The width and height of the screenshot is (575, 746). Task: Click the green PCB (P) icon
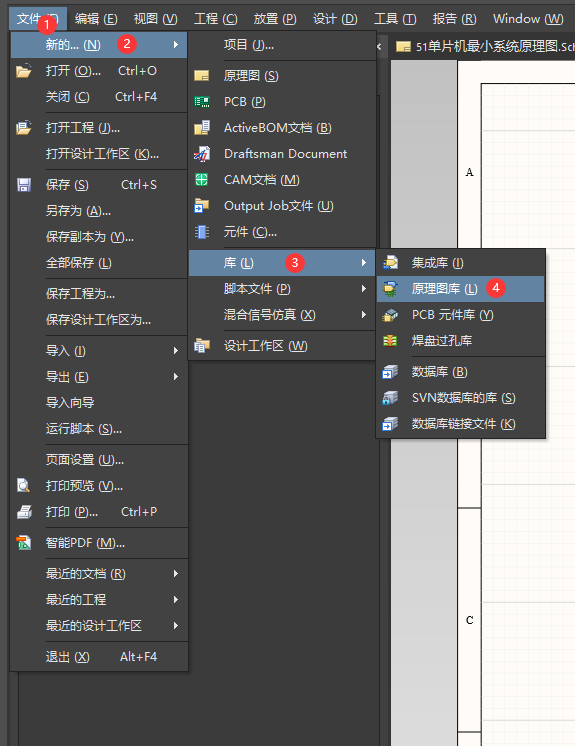pyautogui.click(x=202, y=102)
